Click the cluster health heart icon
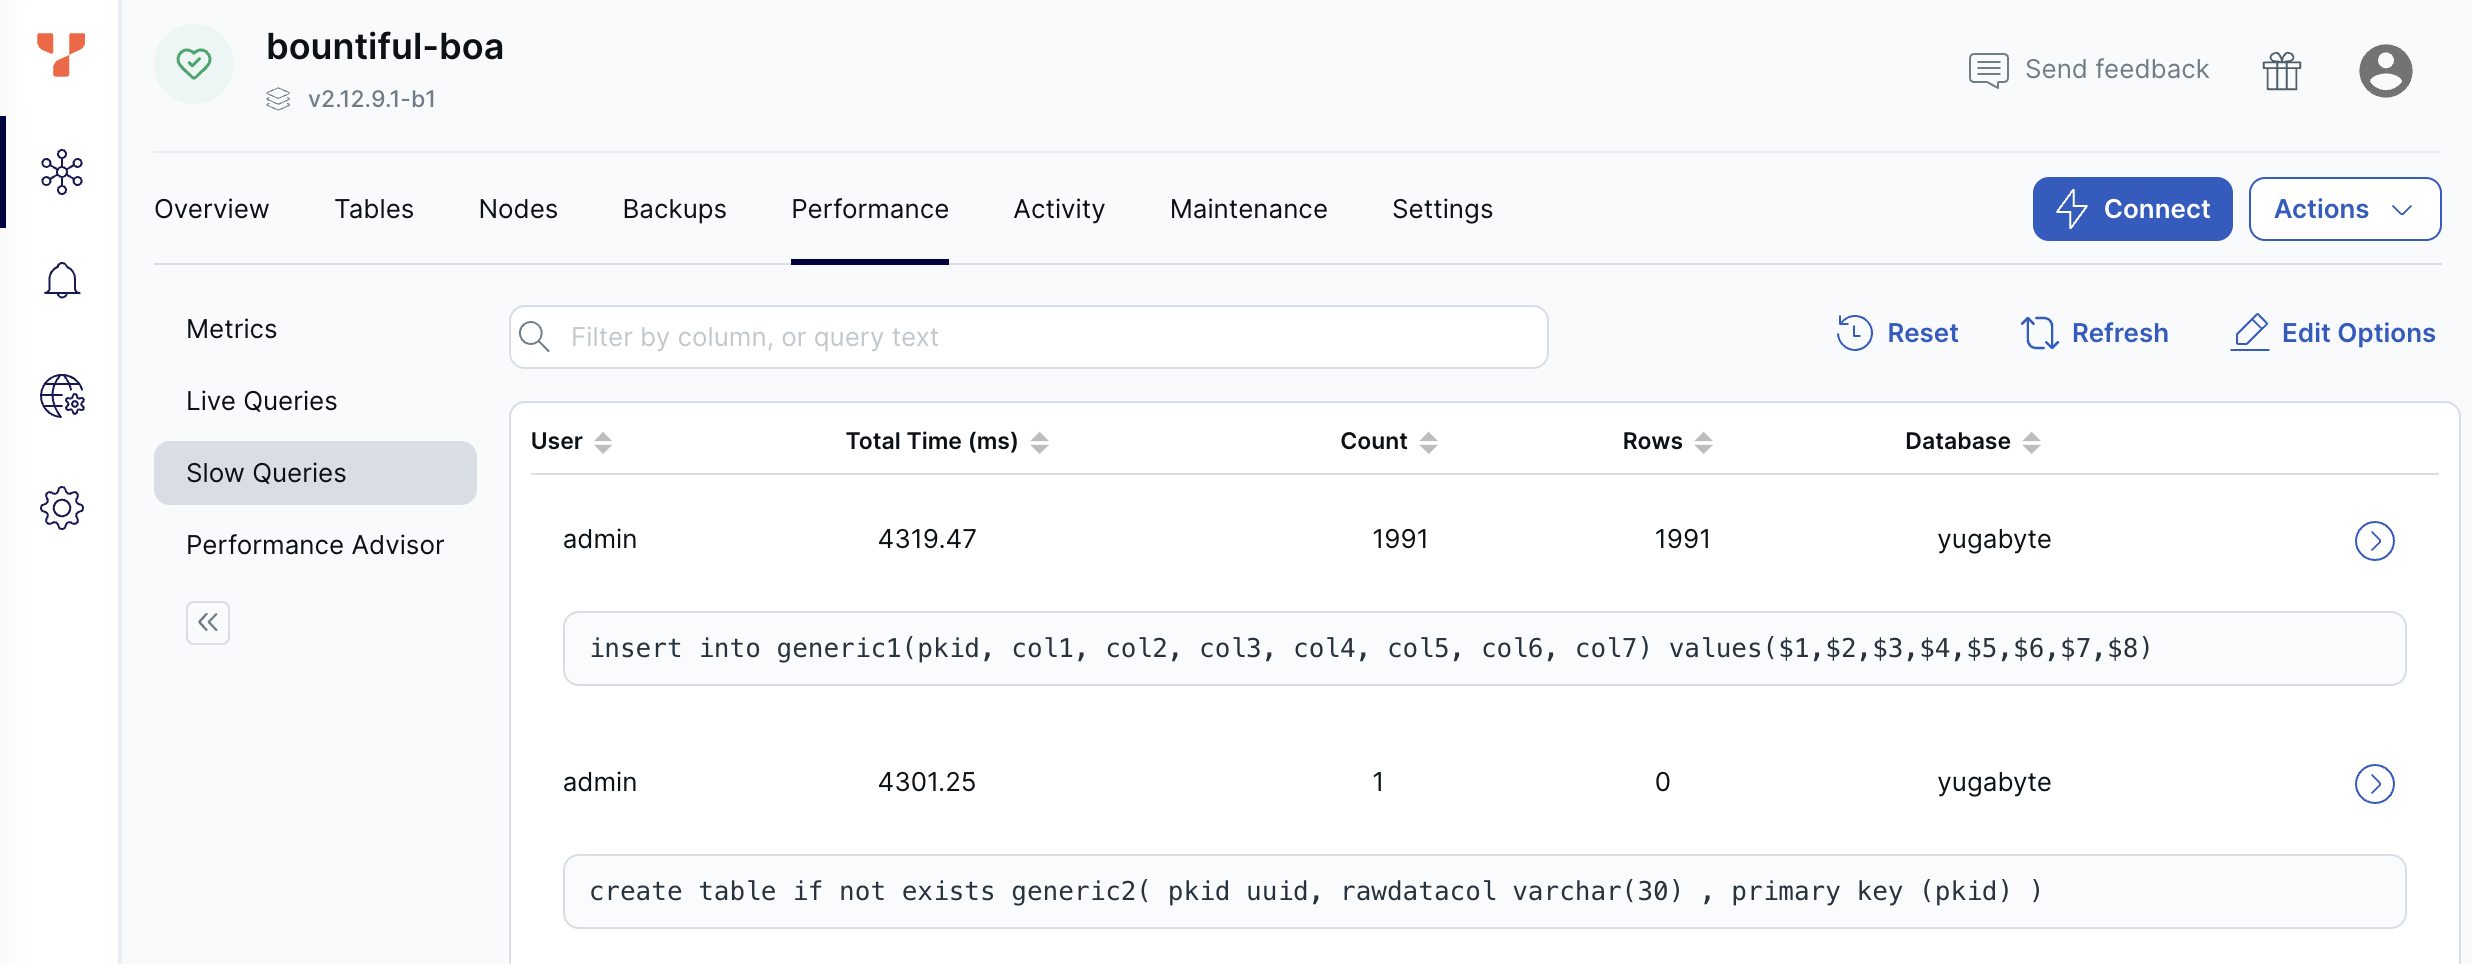 [194, 64]
